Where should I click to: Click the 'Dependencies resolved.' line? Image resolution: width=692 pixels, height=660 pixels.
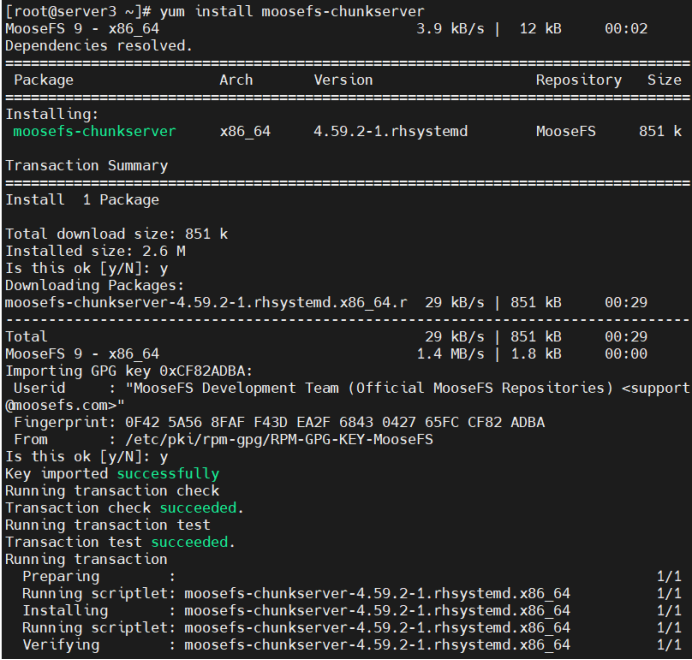pyautogui.click(x=99, y=46)
